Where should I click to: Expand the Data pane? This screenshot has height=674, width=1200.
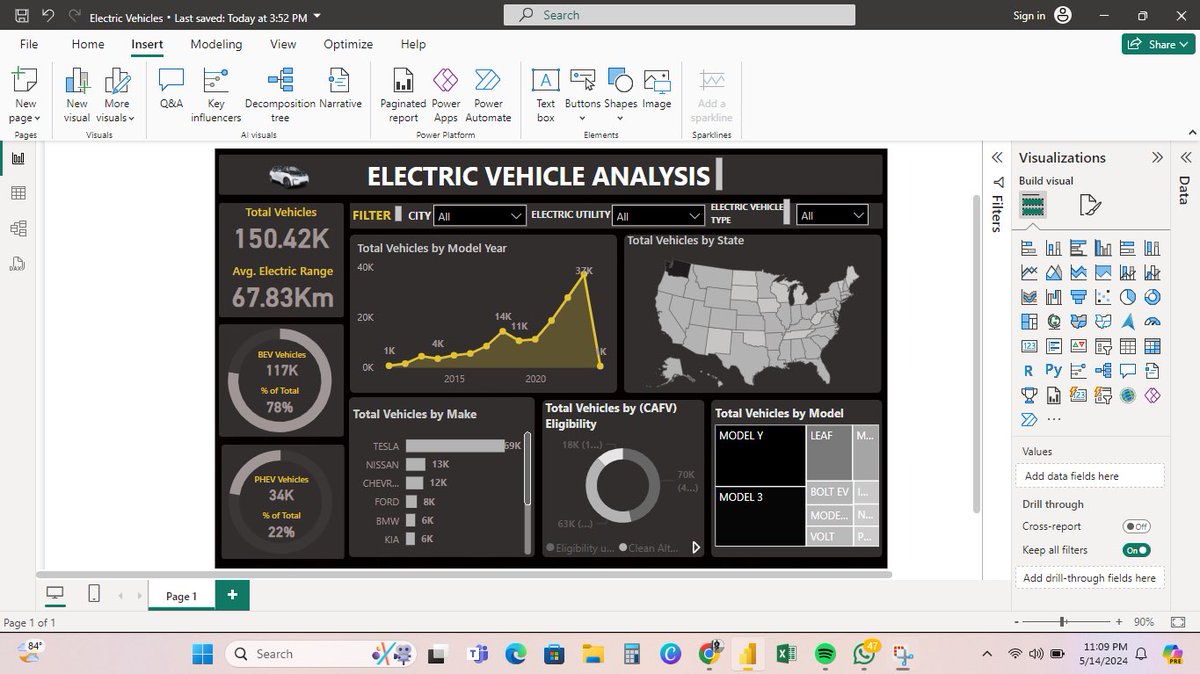tap(1185, 158)
